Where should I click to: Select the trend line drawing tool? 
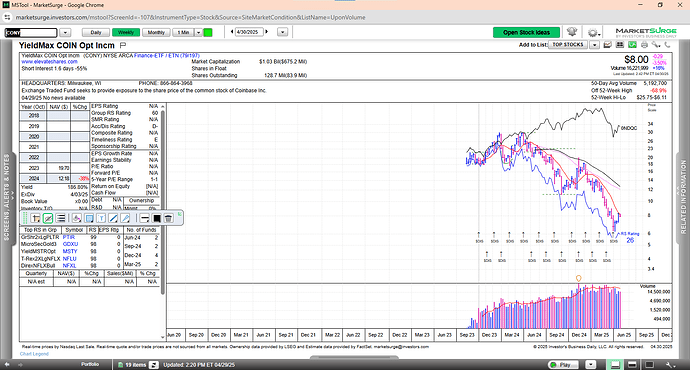point(113,218)
